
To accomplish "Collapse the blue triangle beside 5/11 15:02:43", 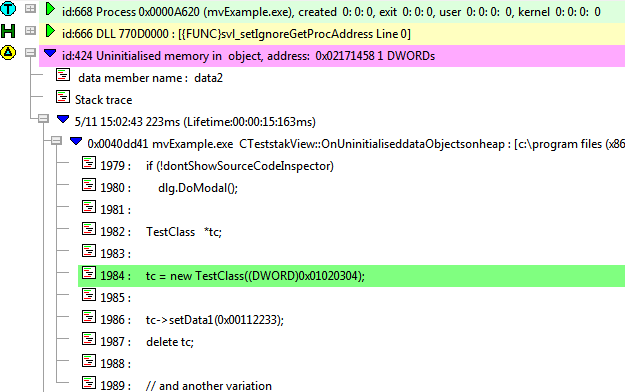I will 63,119.
